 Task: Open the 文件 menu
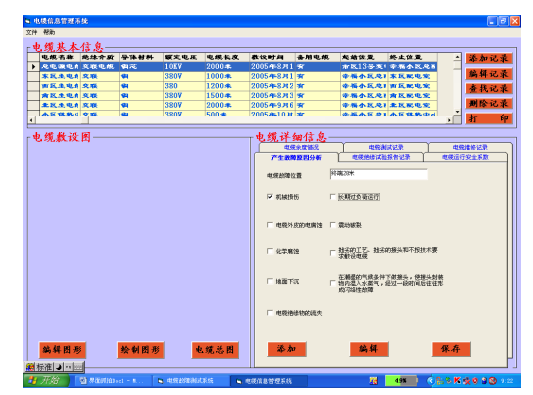click(31, 32)
